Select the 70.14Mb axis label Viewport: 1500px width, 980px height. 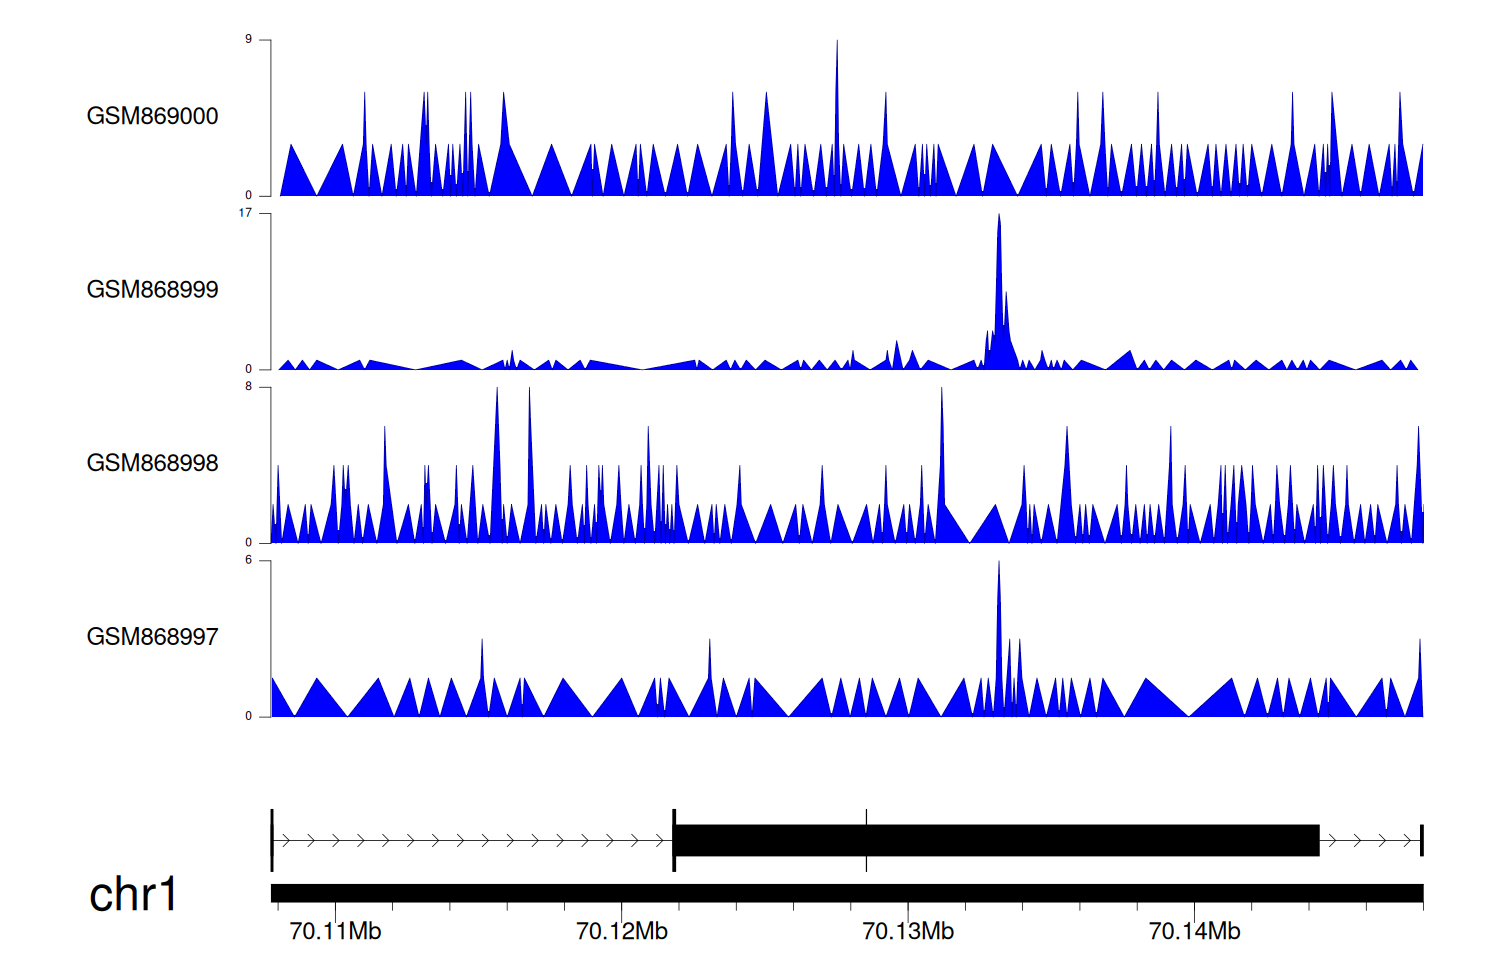click(x=1194, y=932)
